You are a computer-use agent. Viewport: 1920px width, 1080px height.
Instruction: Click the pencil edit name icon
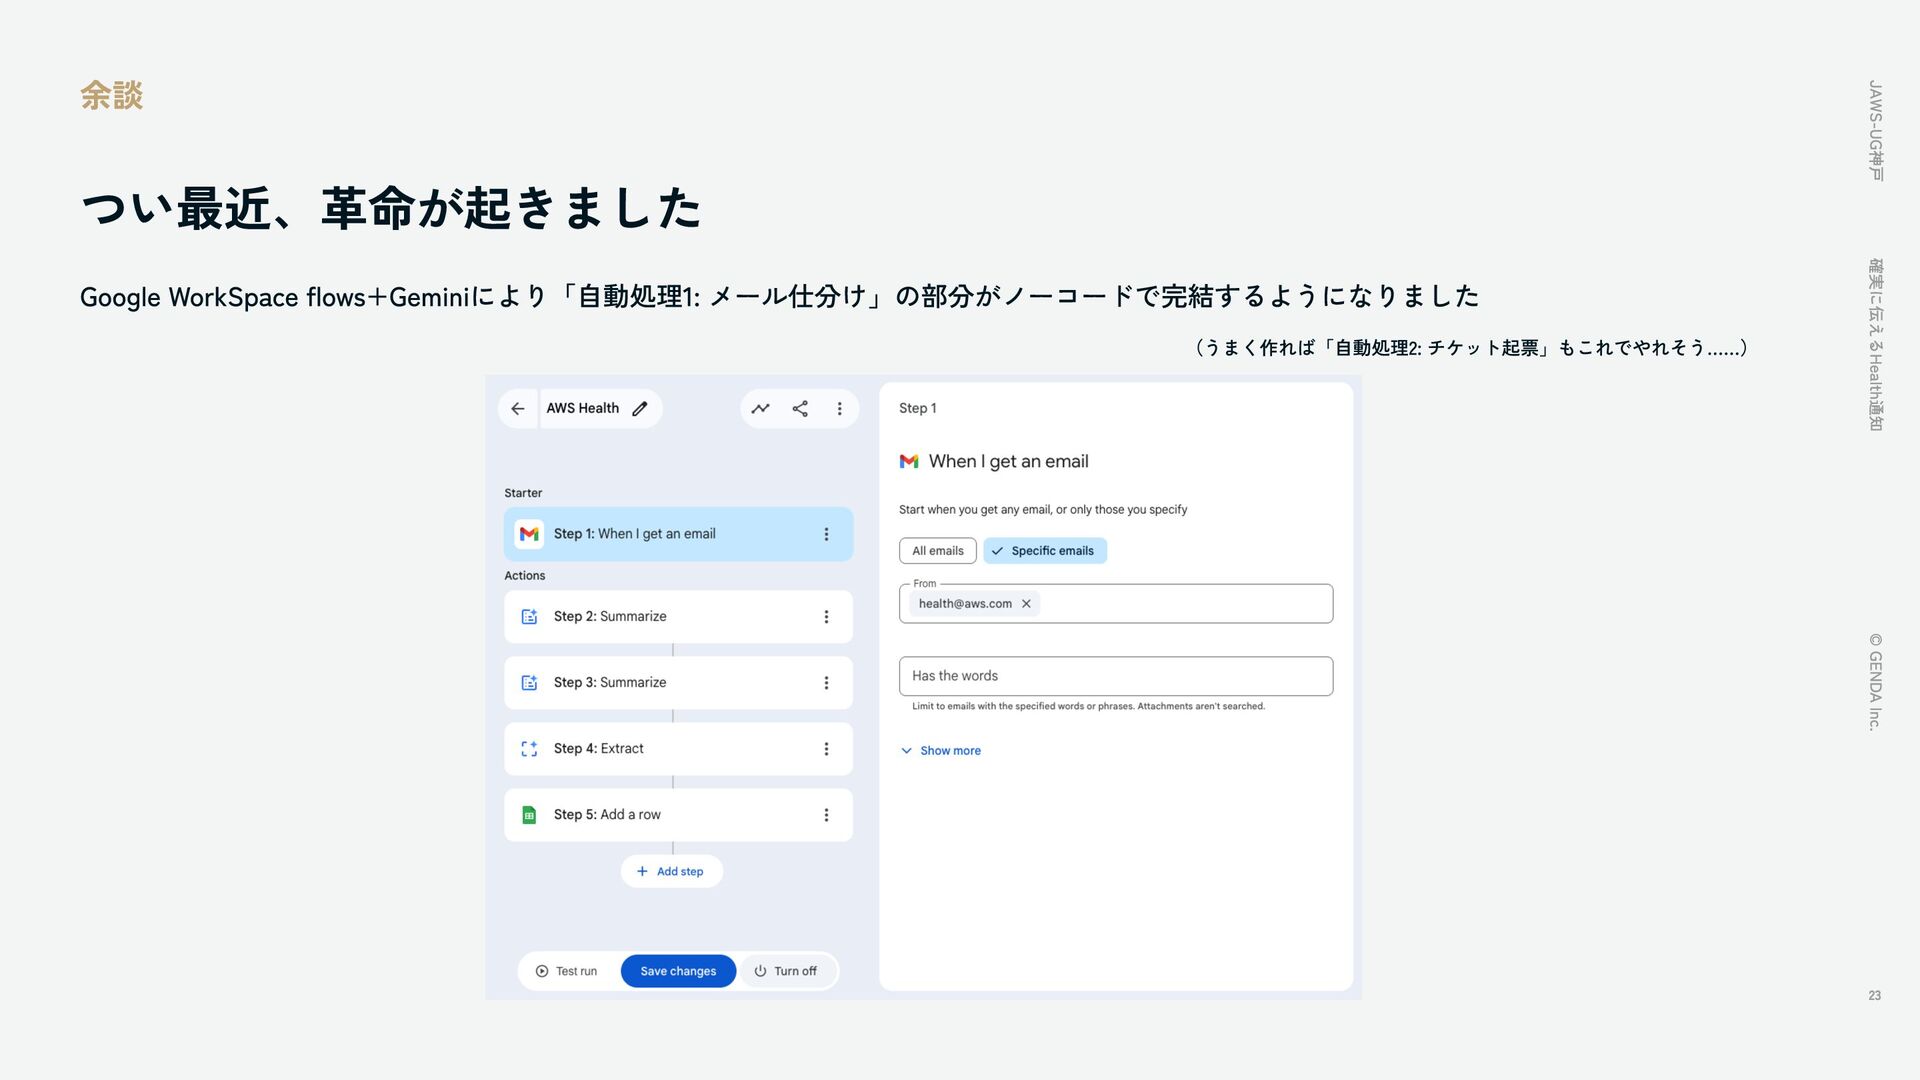click(640, 409)
